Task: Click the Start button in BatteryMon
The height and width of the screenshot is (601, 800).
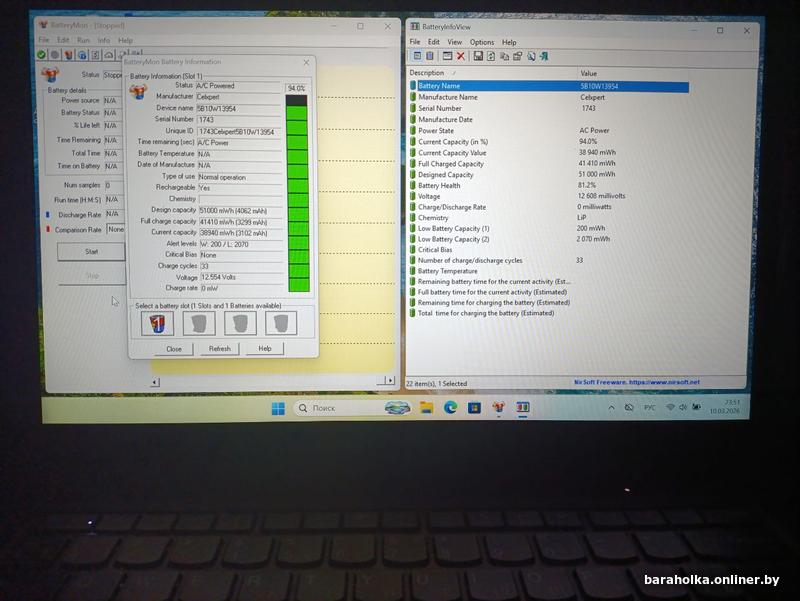Action: pos(91,252)
